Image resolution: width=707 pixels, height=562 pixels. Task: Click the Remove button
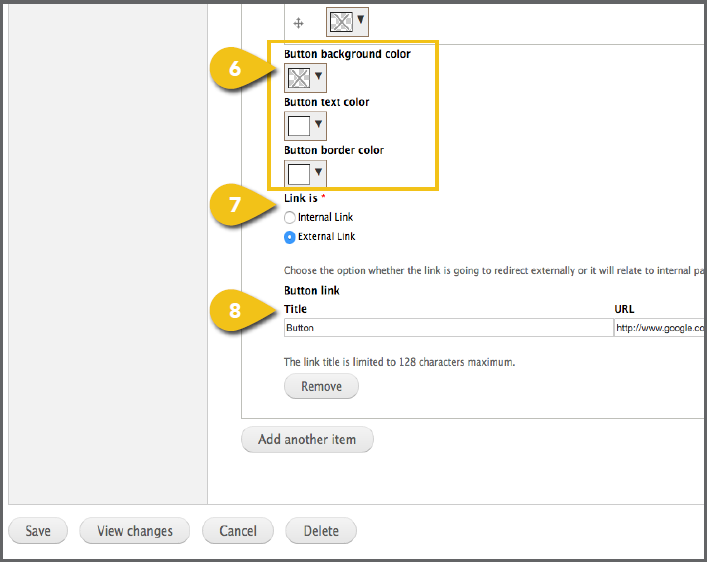pyautogui.click(x=321, y=387)
